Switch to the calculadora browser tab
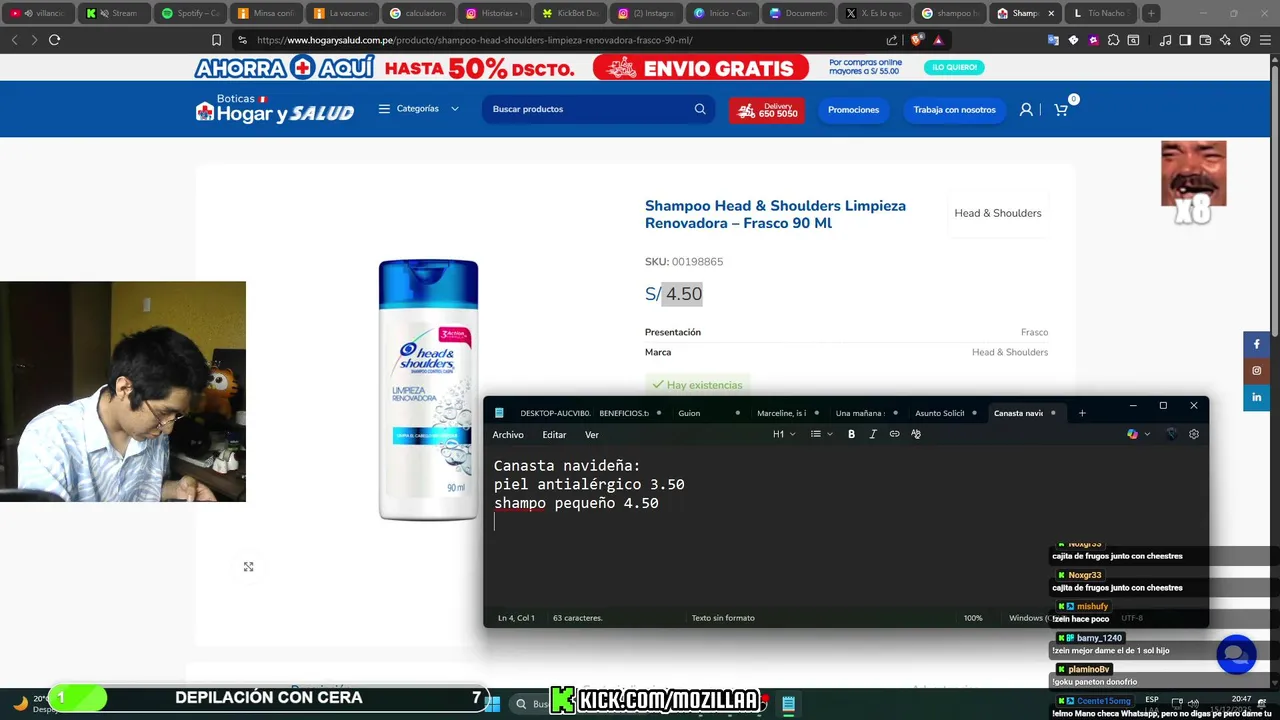The width and height of the screenshot is (1280, 720). (418, 13)
